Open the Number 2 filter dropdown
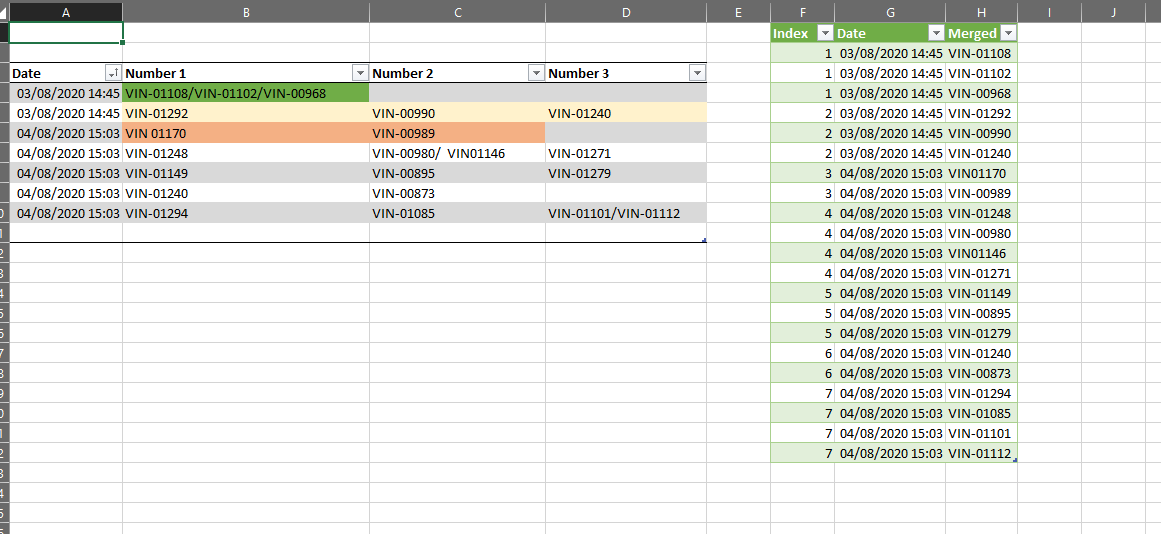Screen dimensions: 1161x534 coord(536,73)
